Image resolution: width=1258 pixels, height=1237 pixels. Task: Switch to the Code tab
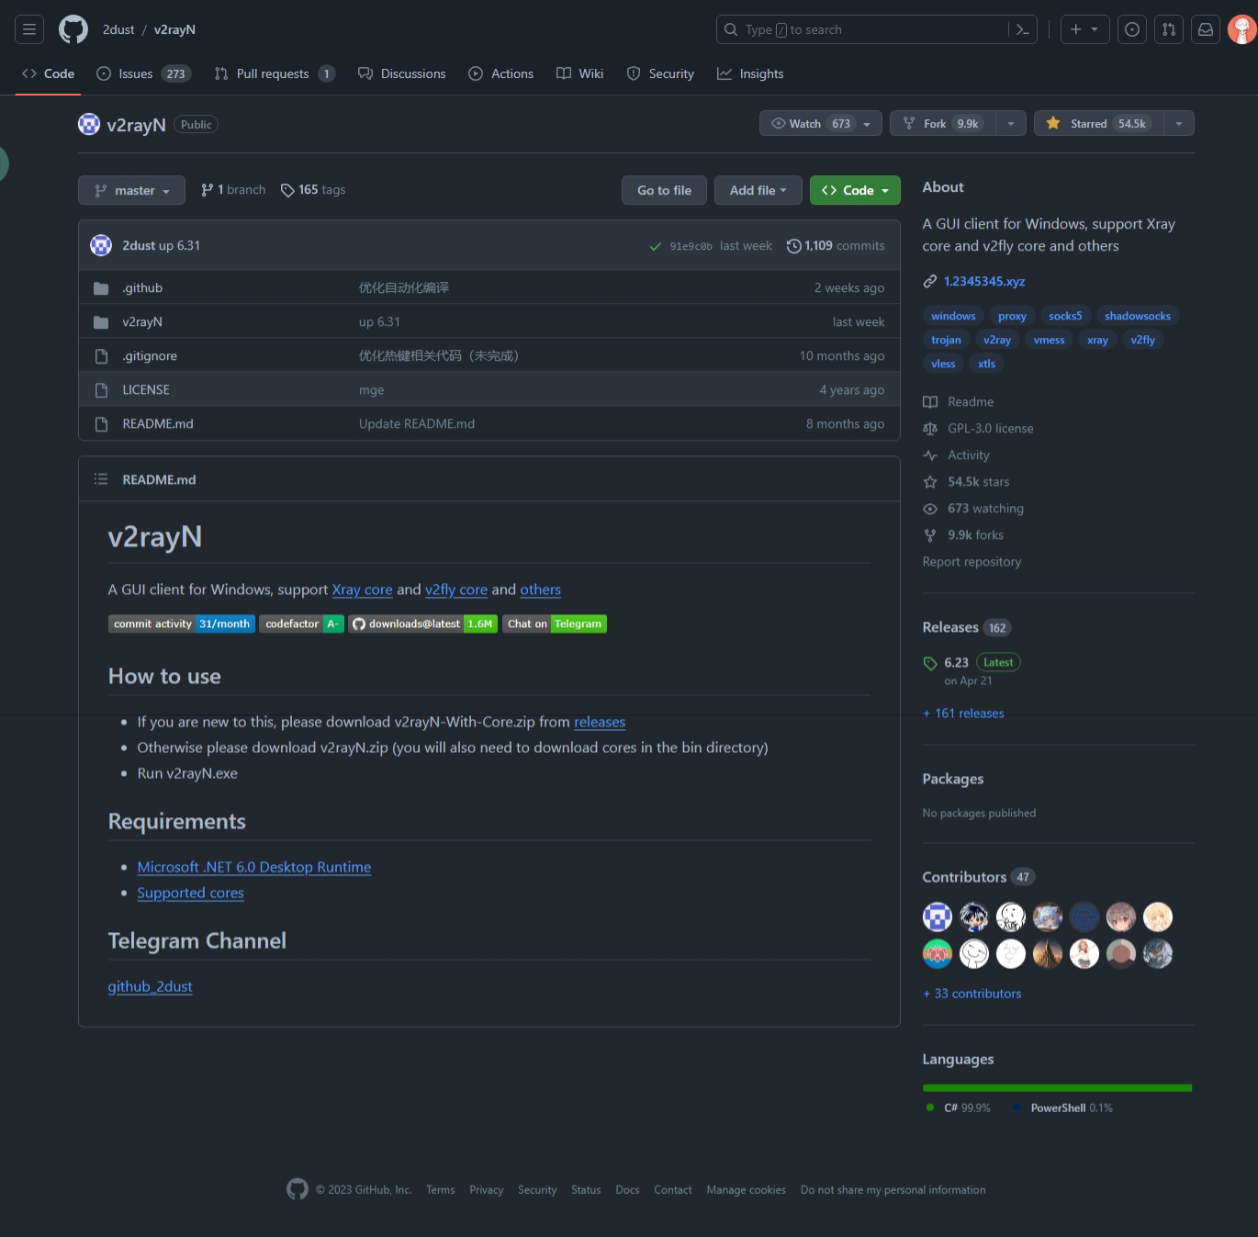[x=48, y=74]
